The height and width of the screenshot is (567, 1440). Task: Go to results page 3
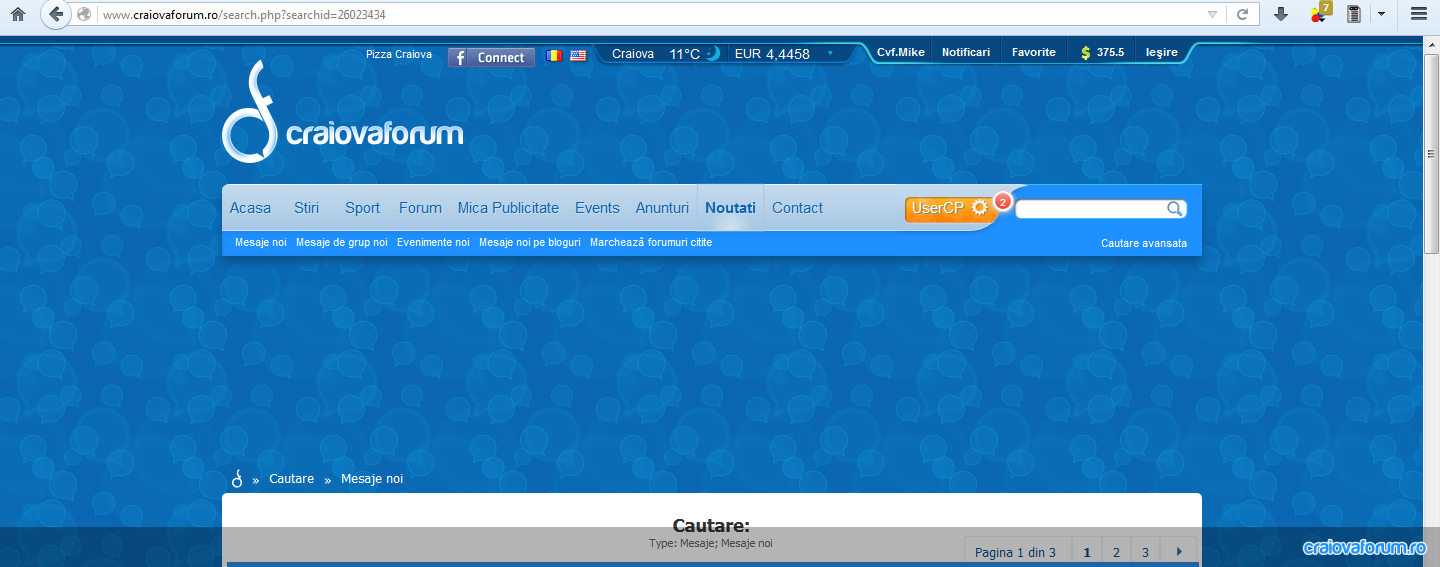[x=1145, y=552]
